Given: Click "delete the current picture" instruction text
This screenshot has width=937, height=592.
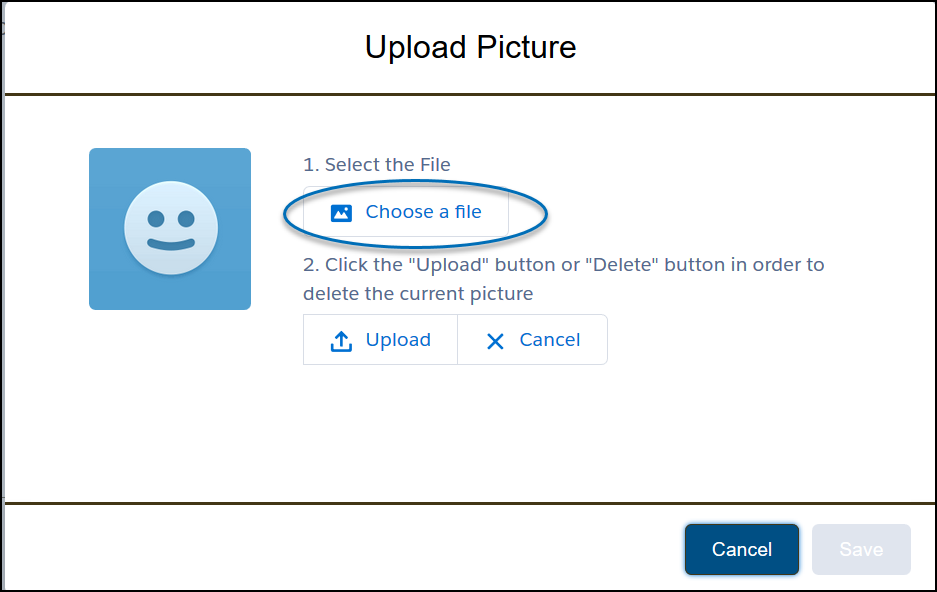Looking at the screenshot, I should (x=418, y=294).
